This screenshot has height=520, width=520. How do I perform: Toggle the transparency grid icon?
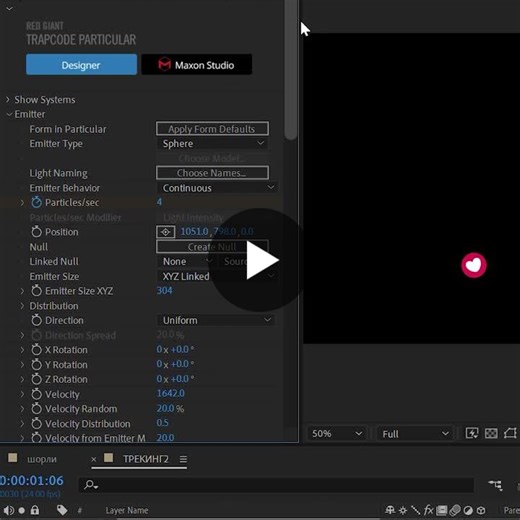coord(491,433)
